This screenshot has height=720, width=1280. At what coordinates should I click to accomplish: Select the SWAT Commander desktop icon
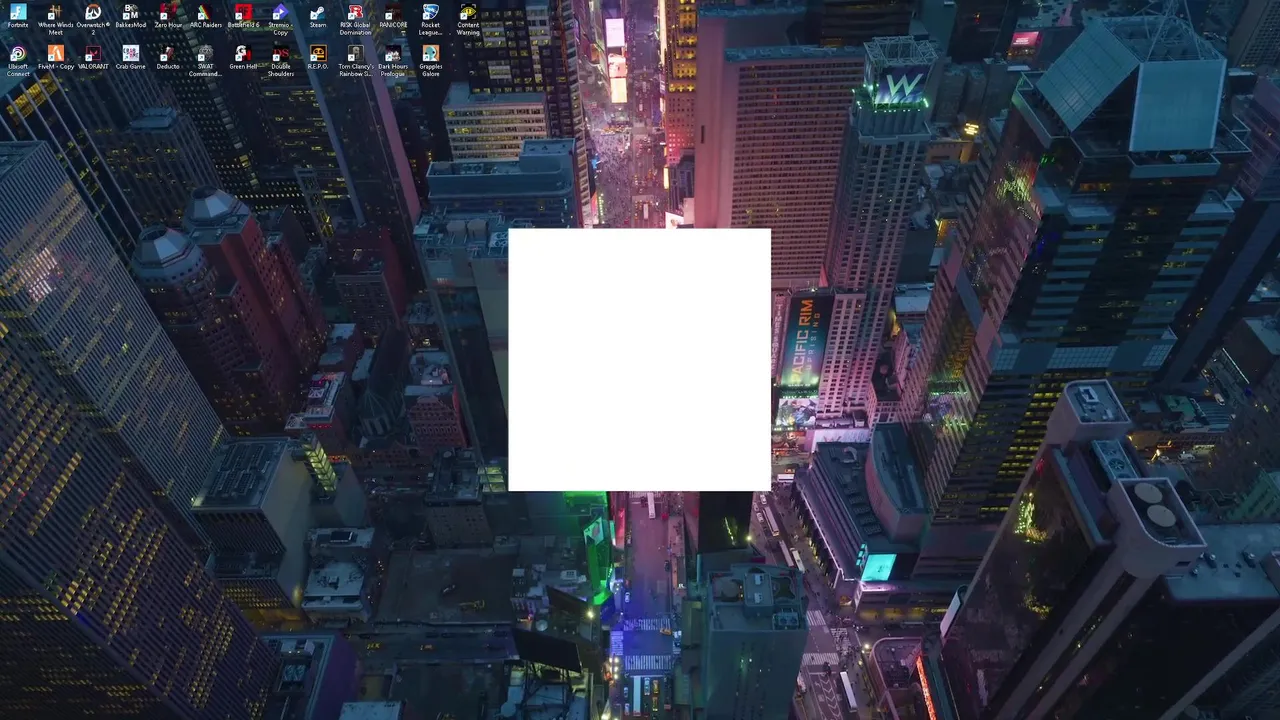(x=205, y=60)
